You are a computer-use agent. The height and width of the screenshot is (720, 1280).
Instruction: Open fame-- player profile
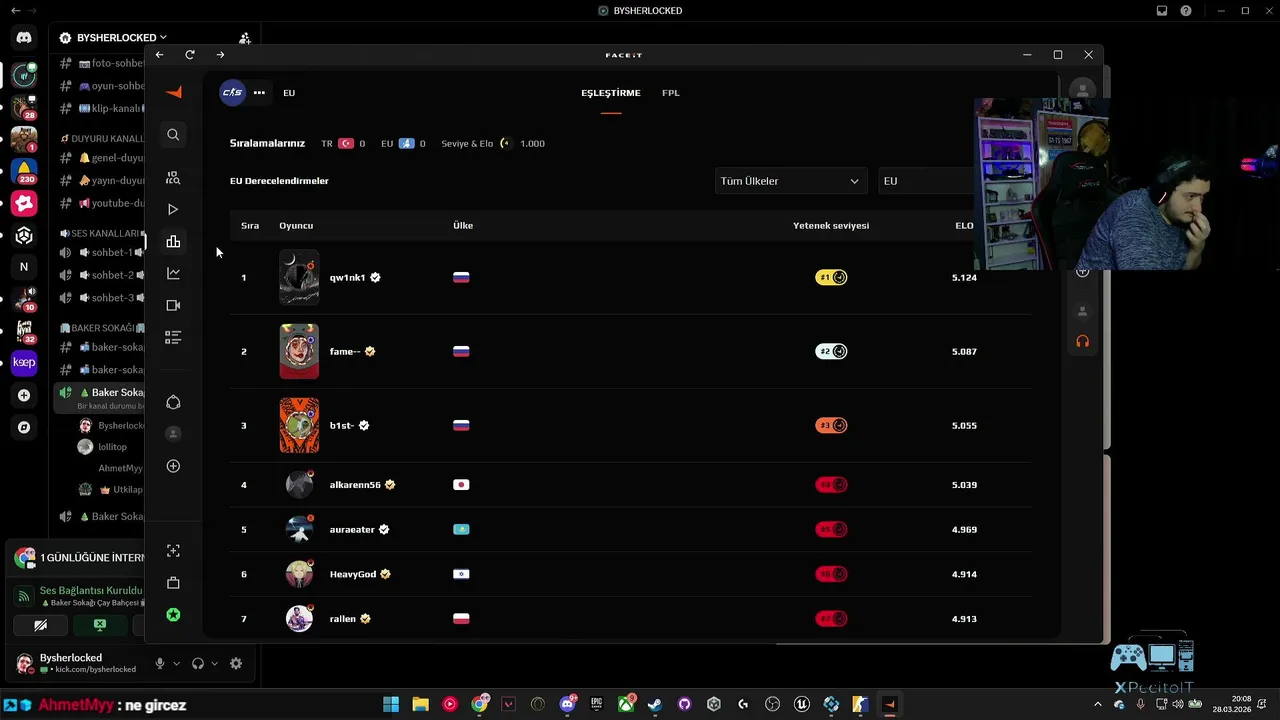pos(345,351)
